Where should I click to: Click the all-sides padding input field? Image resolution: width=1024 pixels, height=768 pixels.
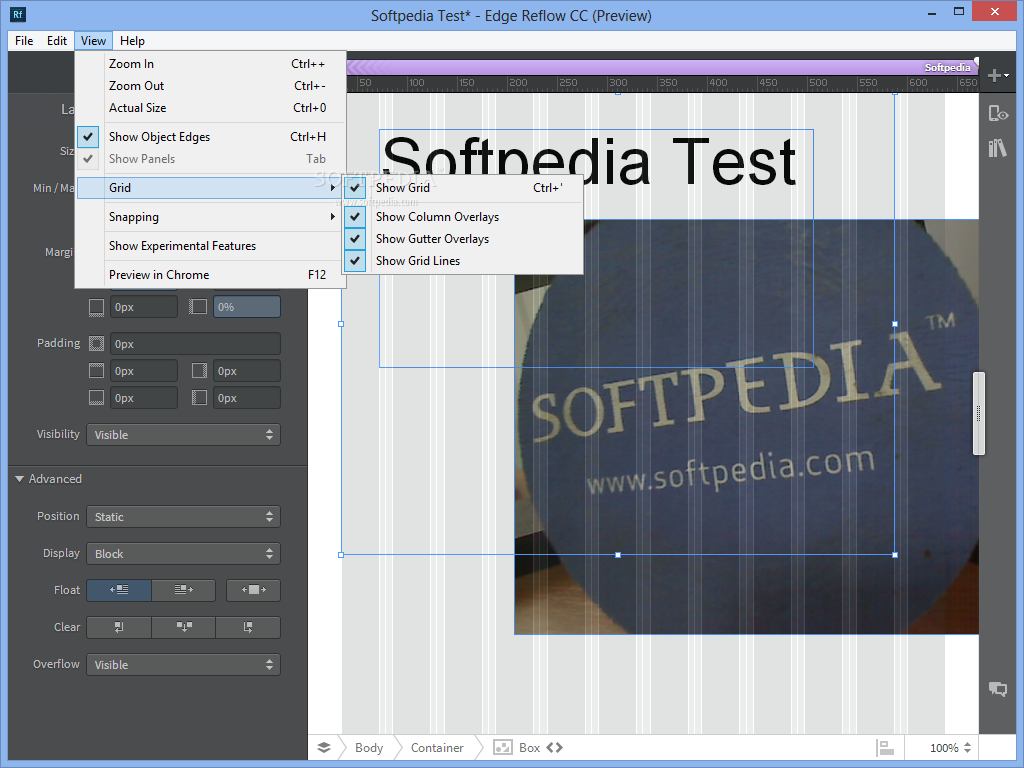(195, 344)
